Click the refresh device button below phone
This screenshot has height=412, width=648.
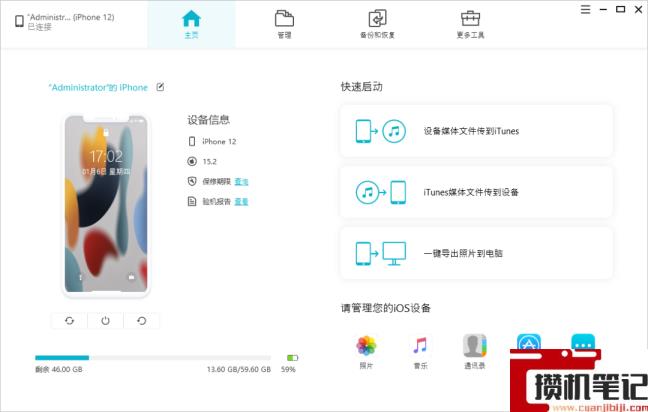coord(69,321)
